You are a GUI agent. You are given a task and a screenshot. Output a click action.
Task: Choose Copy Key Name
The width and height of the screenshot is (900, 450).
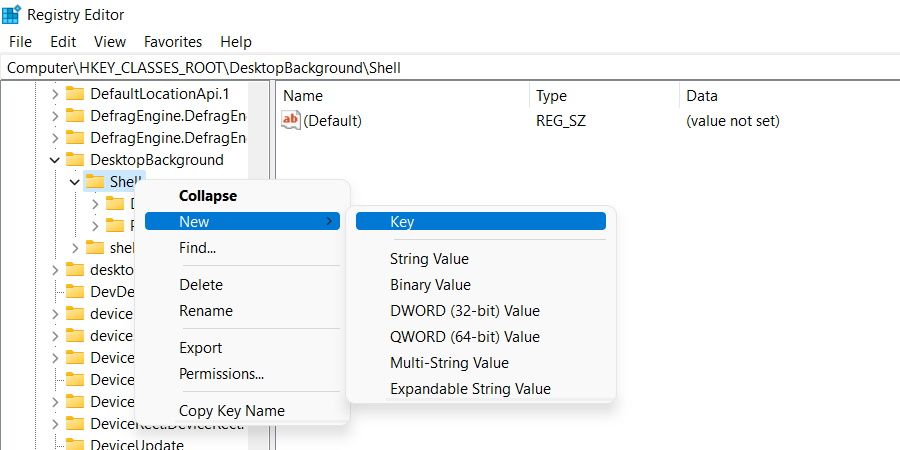pyautogui.click(x=231, y=411)
